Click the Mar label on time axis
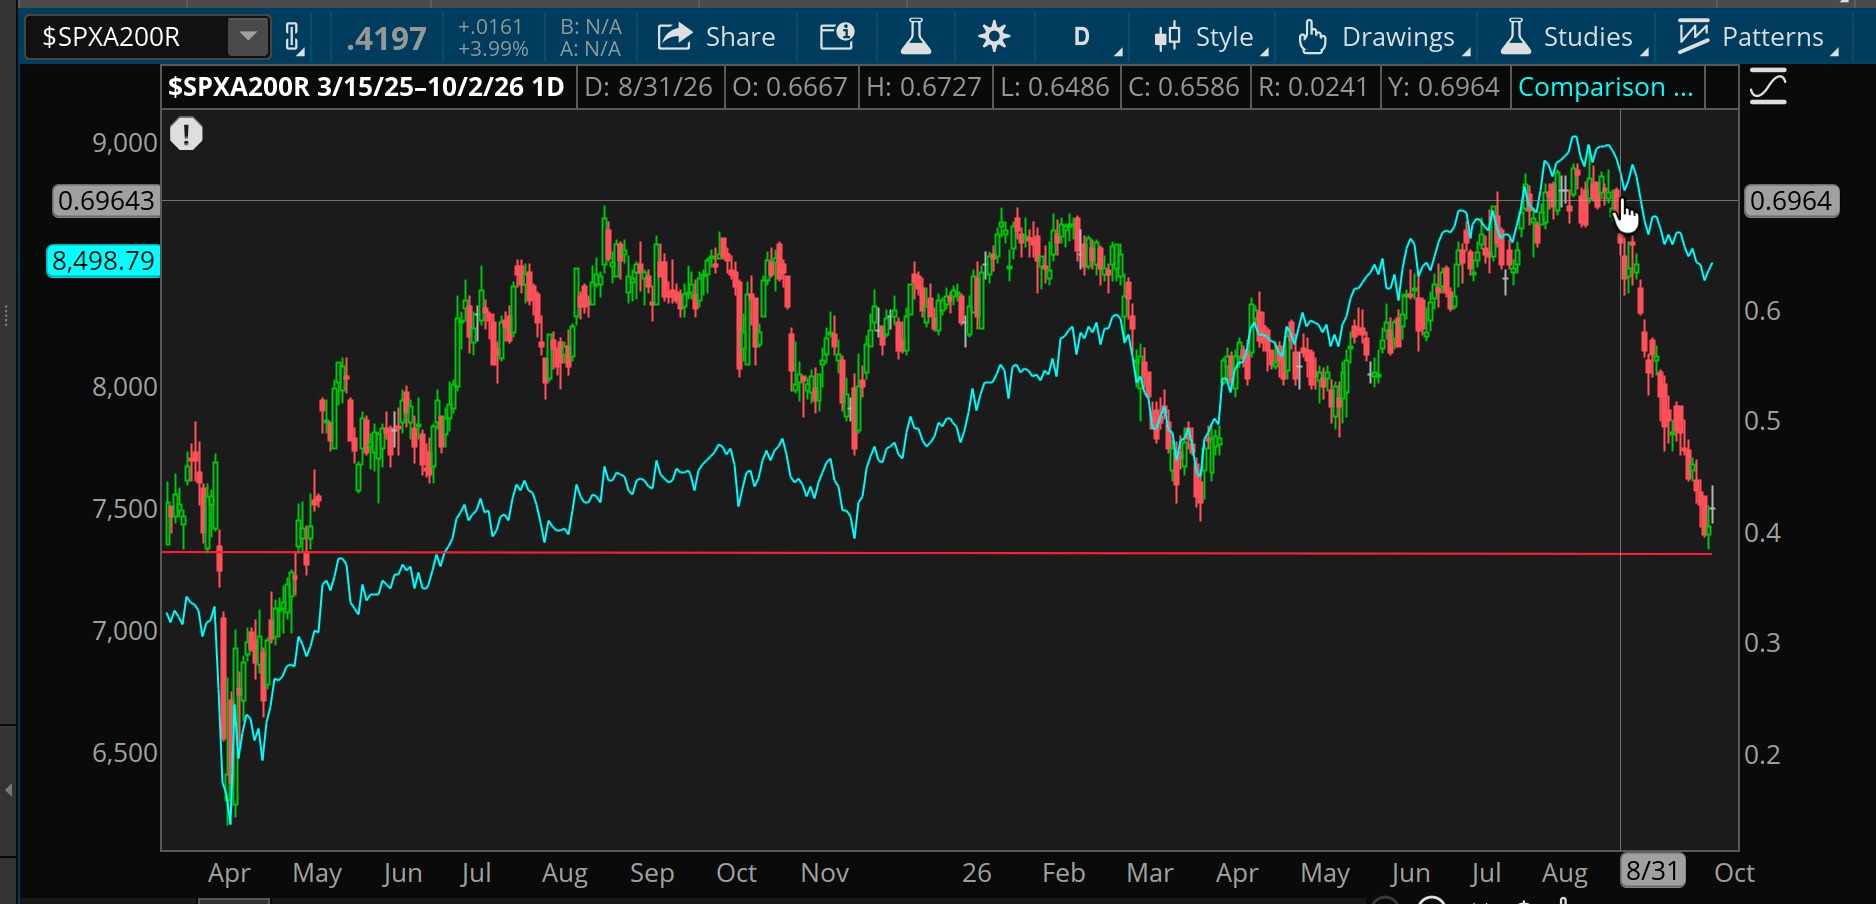Image resolution: width=1876 pixels, height=904 pixels. pos(1150,873)
